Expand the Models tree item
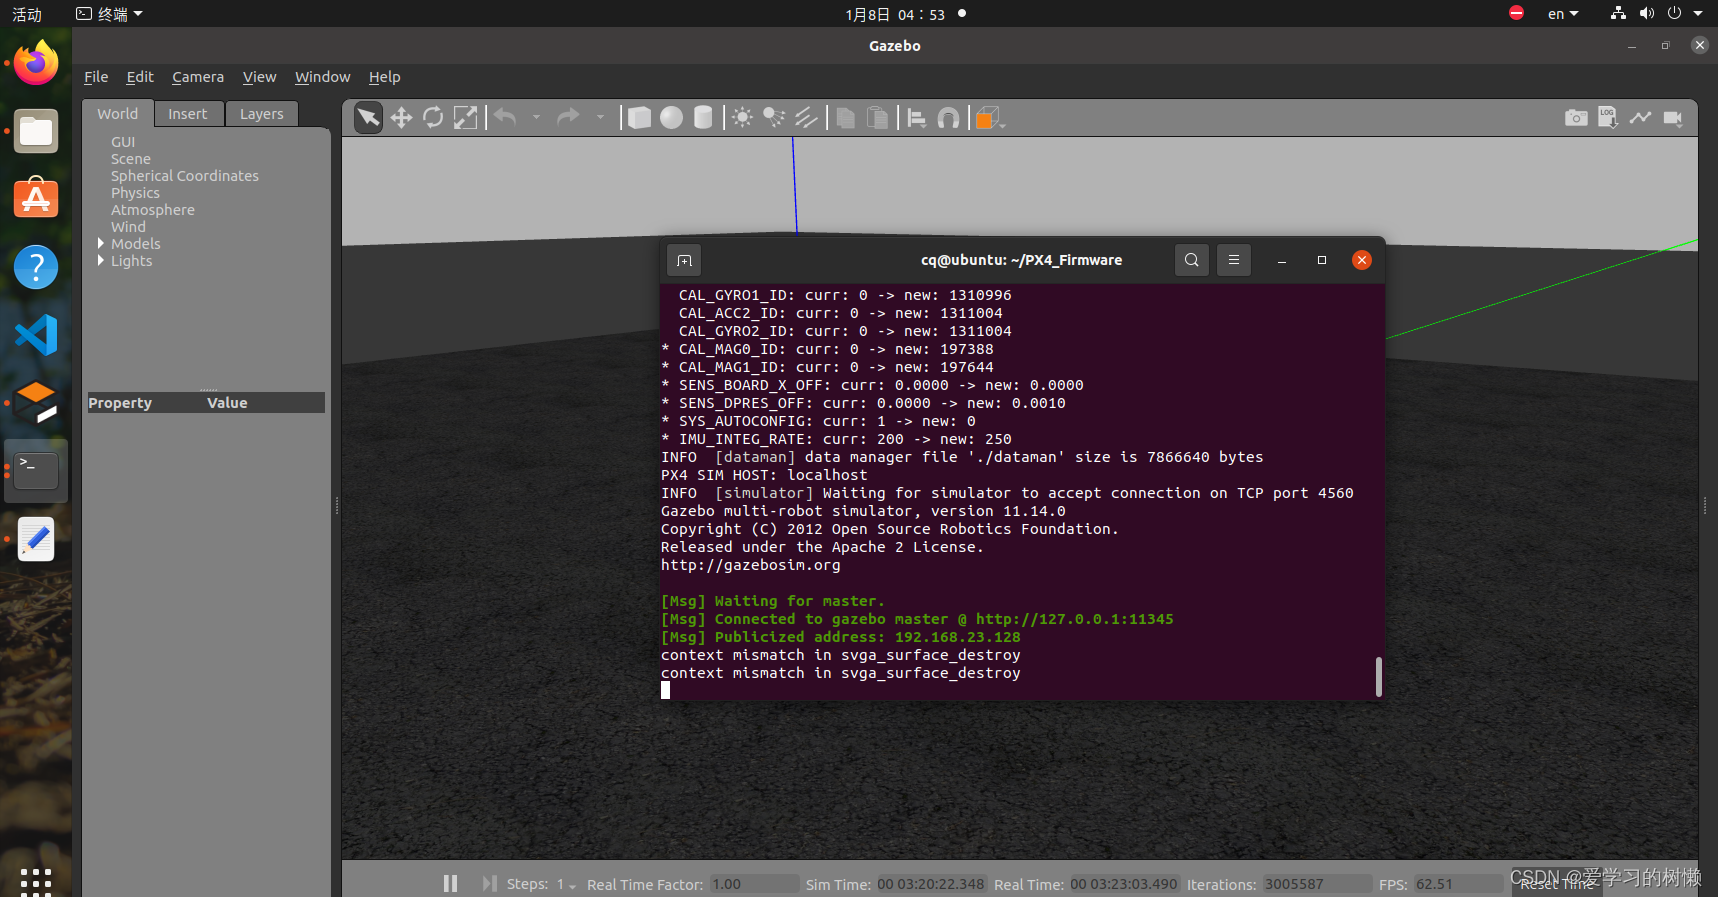 pyautogui.click(x=101, y=244)
